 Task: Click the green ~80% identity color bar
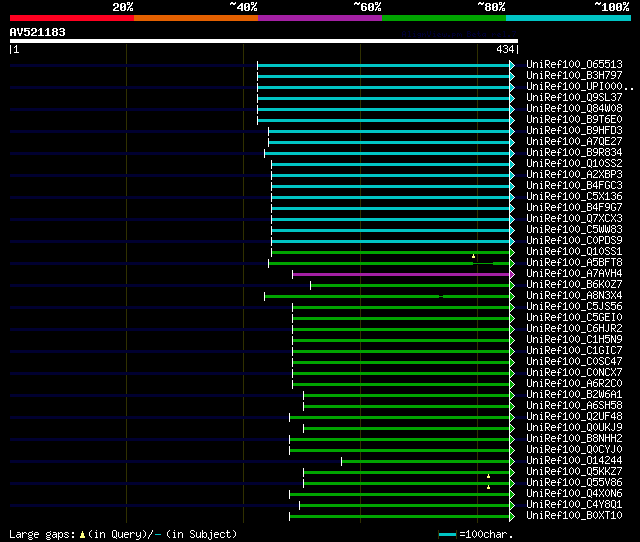444,18
